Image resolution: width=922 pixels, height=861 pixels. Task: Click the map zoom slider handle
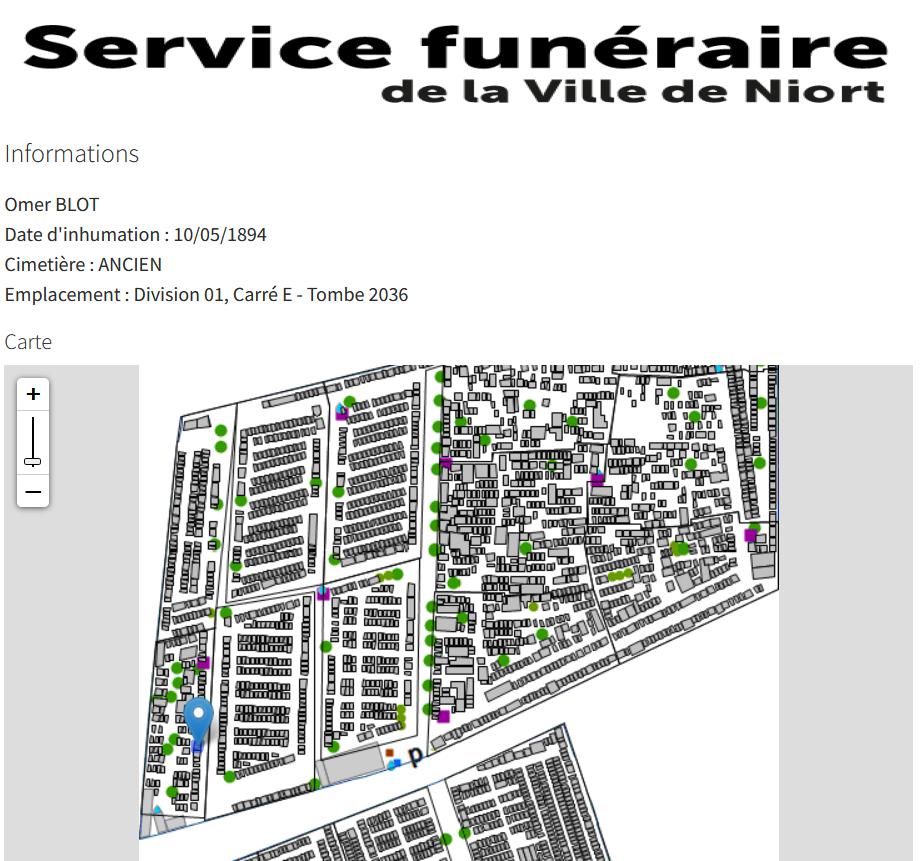[x=33, y=462]
